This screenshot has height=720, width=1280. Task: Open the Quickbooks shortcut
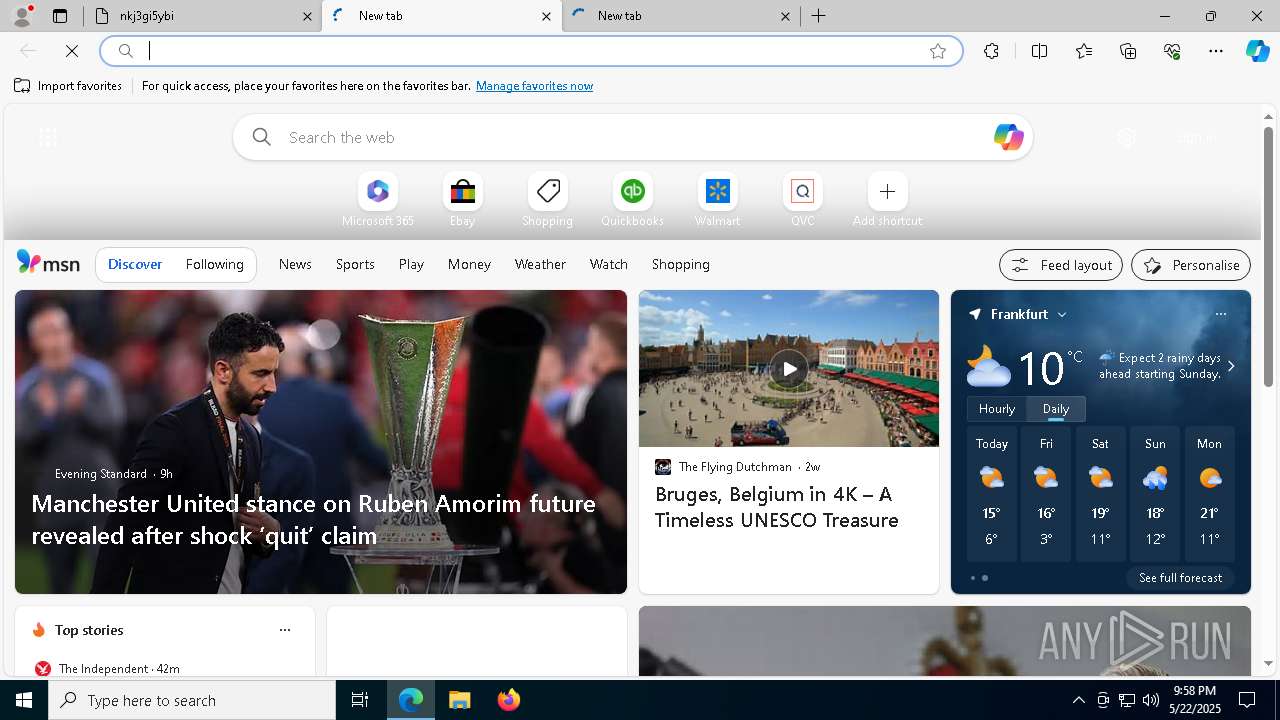pyautogui.click(x=632, y=200)
